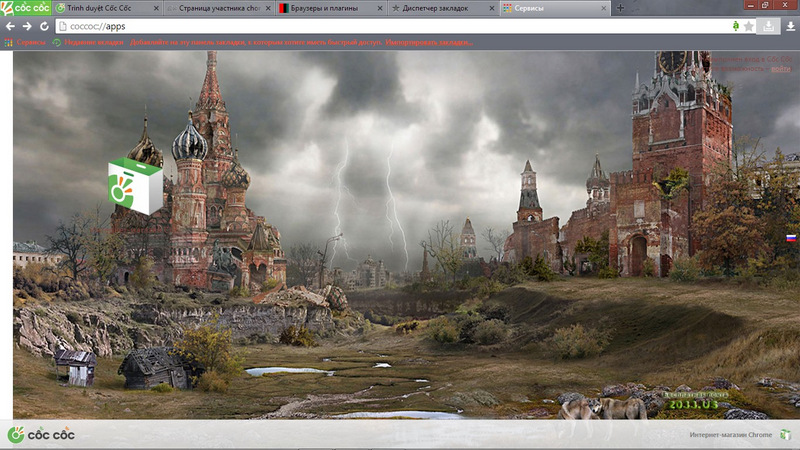Screen dimensions: 800x450
Task: Click the download arrow at toolbar end
Action: [790, 26]
